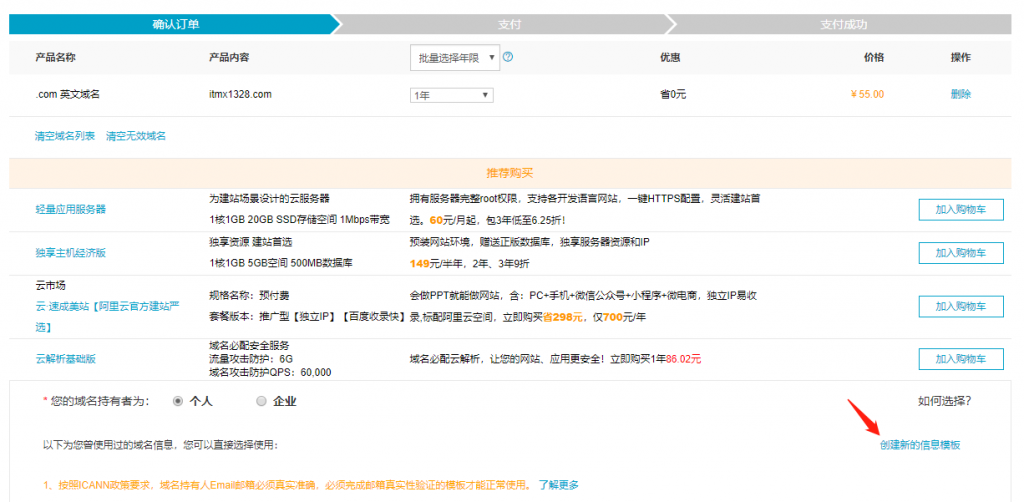Click 清空域名列表 link
Screen dimensions: 1024x502
tap(64, 136)
